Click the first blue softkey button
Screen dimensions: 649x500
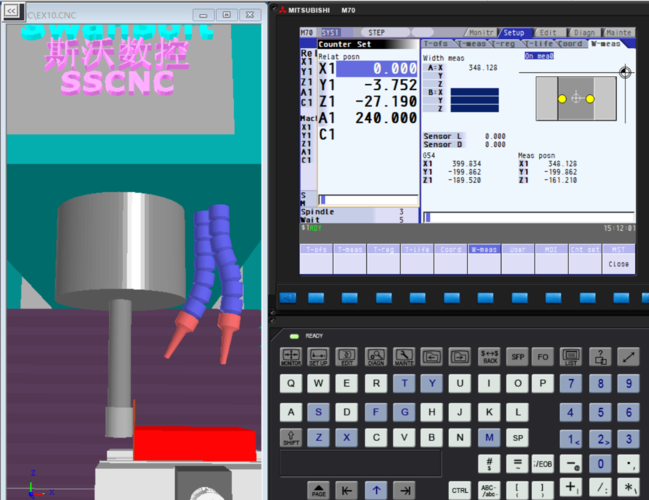coord(288,298)
